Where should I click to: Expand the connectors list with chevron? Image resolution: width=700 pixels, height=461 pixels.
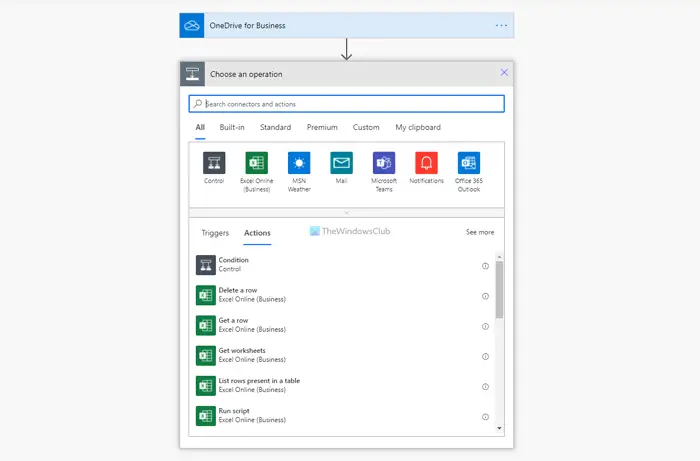pos(346,213)
